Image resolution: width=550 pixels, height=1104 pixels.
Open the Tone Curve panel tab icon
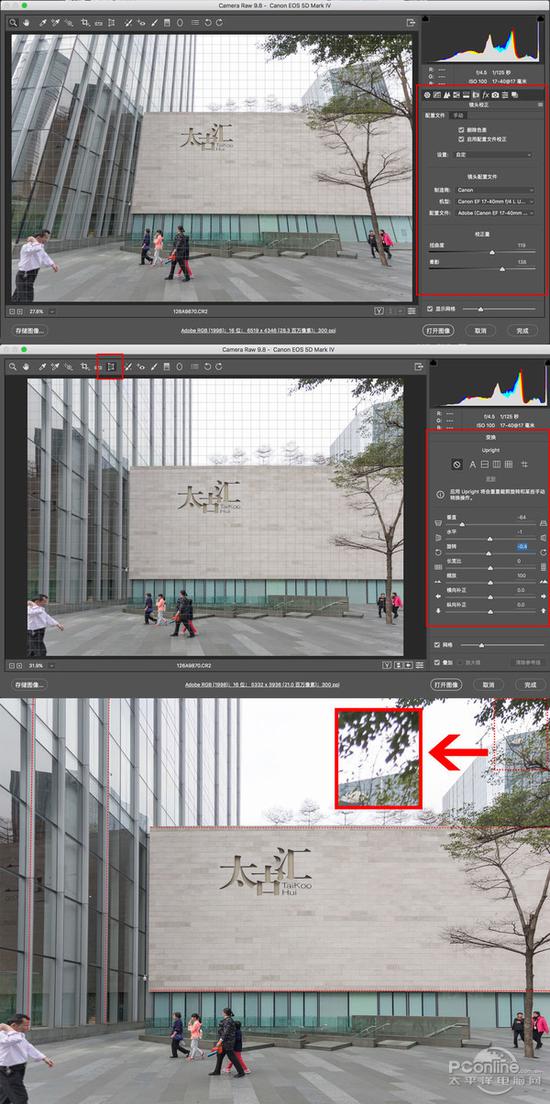coord(437,95)
